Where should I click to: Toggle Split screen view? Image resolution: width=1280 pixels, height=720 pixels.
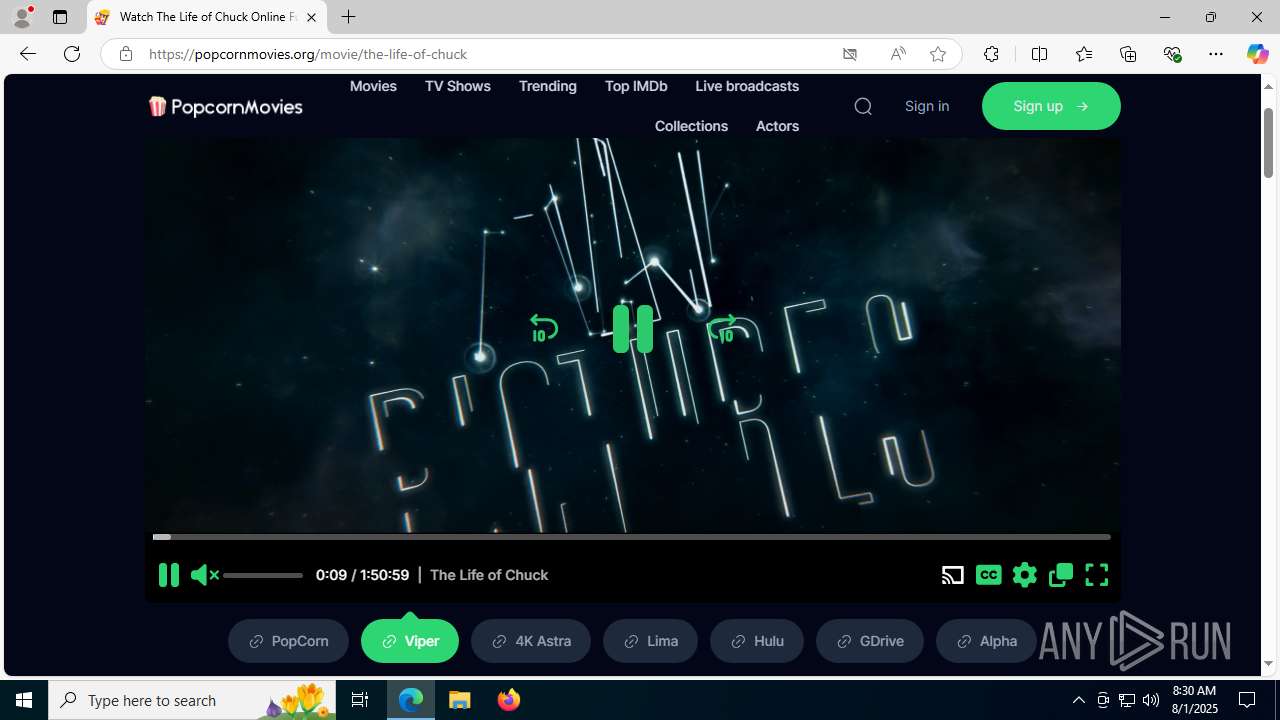coord(1039,54)
